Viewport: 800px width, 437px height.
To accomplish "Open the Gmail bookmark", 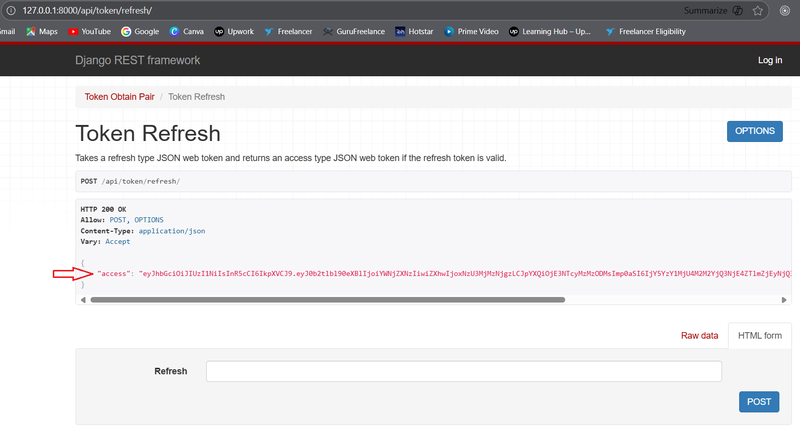I will pyautogui.click(x=7, y=31).
